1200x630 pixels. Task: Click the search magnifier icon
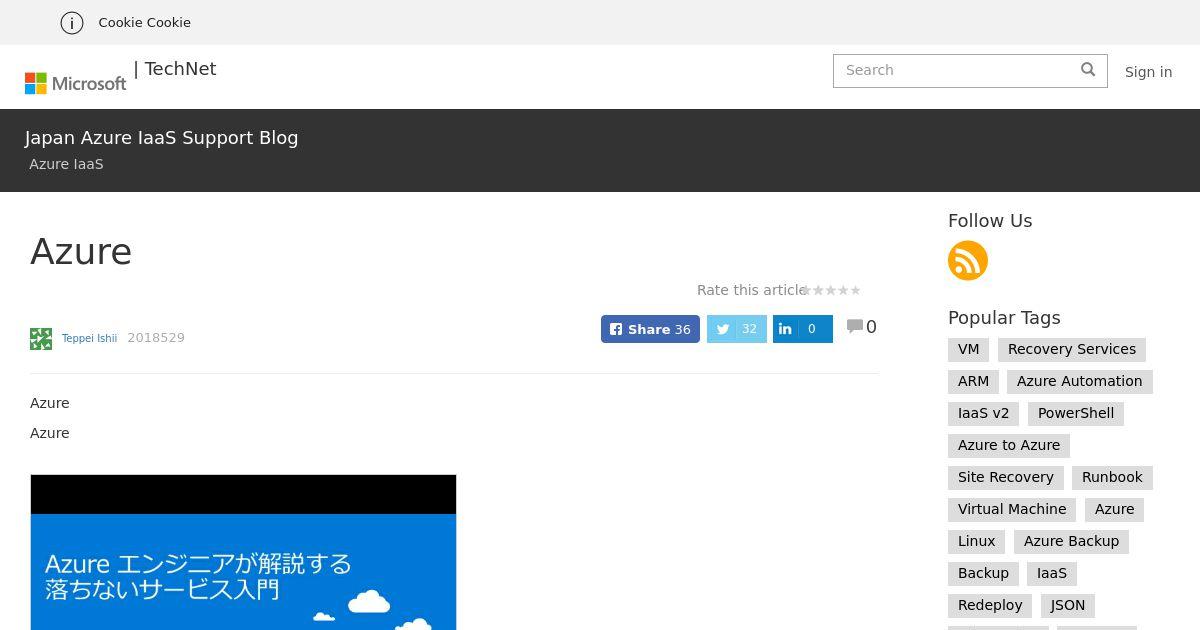pyautogui.click(x=1088, y=69)
